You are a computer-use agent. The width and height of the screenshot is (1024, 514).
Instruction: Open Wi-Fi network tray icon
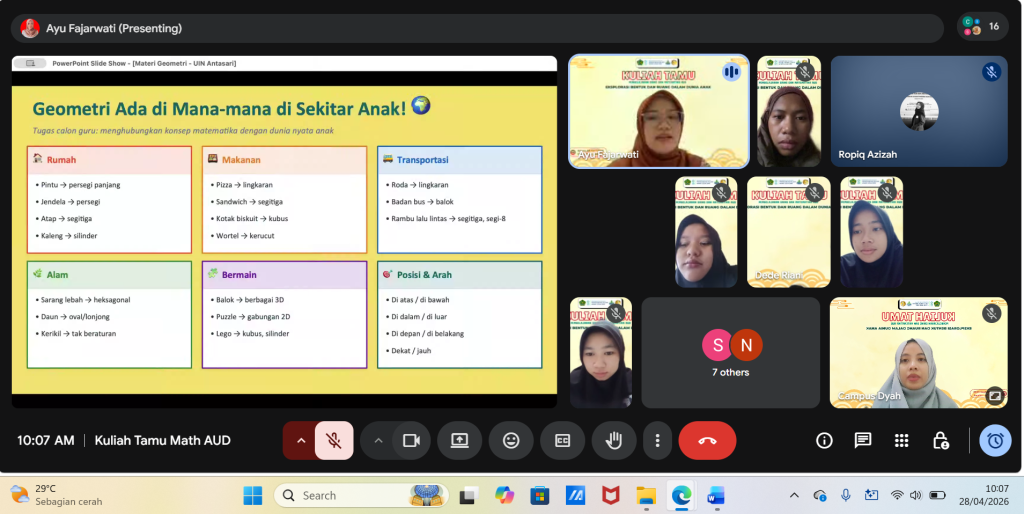click(897, 496)
